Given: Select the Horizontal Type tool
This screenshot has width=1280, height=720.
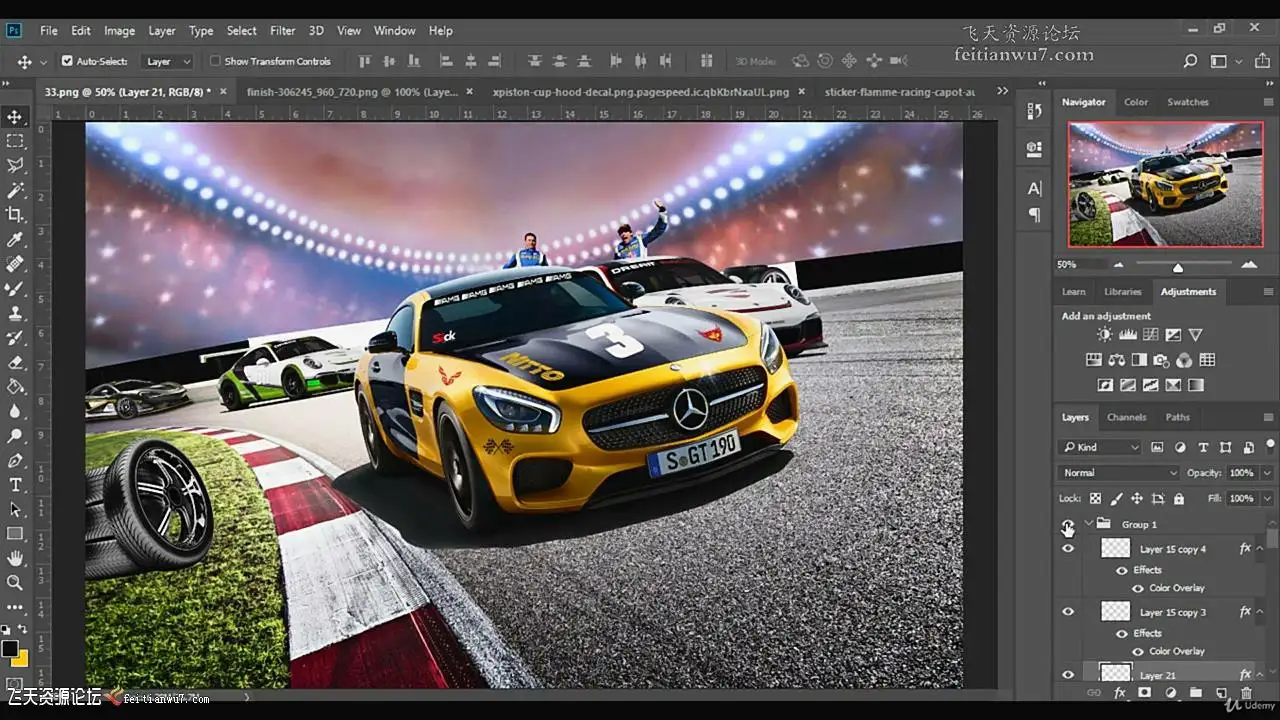Looking at the screenshot, I should point(15,485).
